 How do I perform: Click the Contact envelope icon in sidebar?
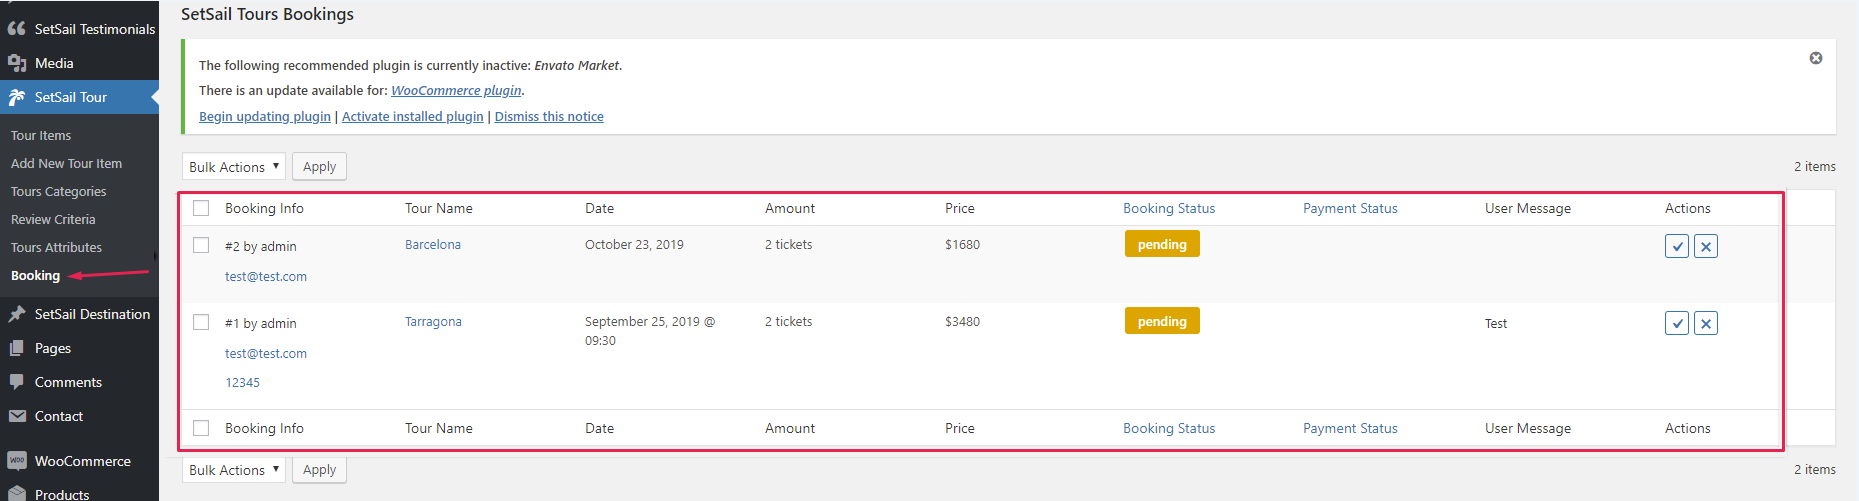(x=17, y=416)
